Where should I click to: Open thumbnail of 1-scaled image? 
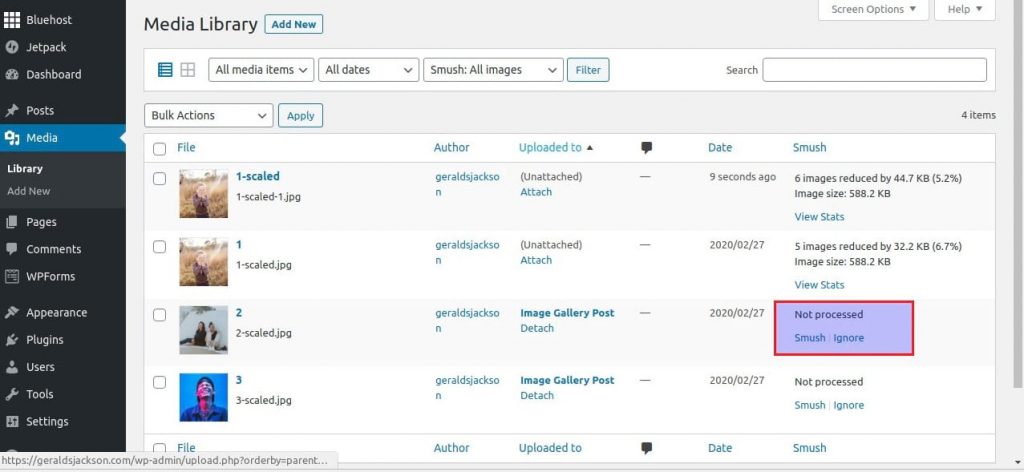204,194
